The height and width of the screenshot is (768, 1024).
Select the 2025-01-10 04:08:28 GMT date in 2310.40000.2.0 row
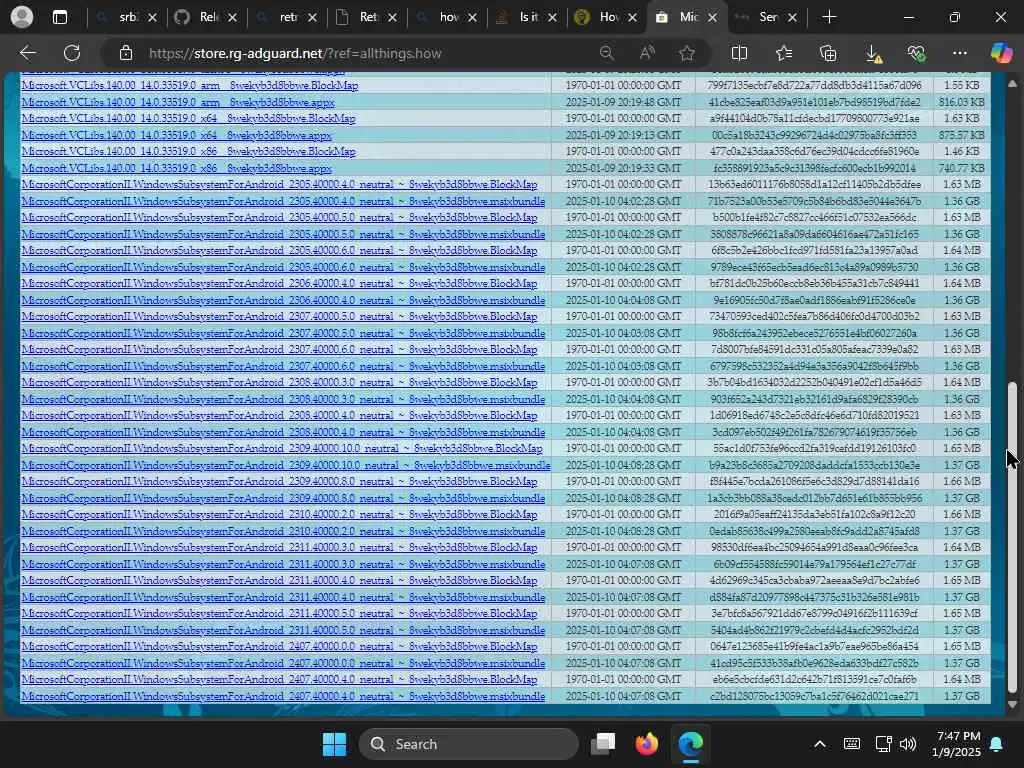tap(623, 531)
